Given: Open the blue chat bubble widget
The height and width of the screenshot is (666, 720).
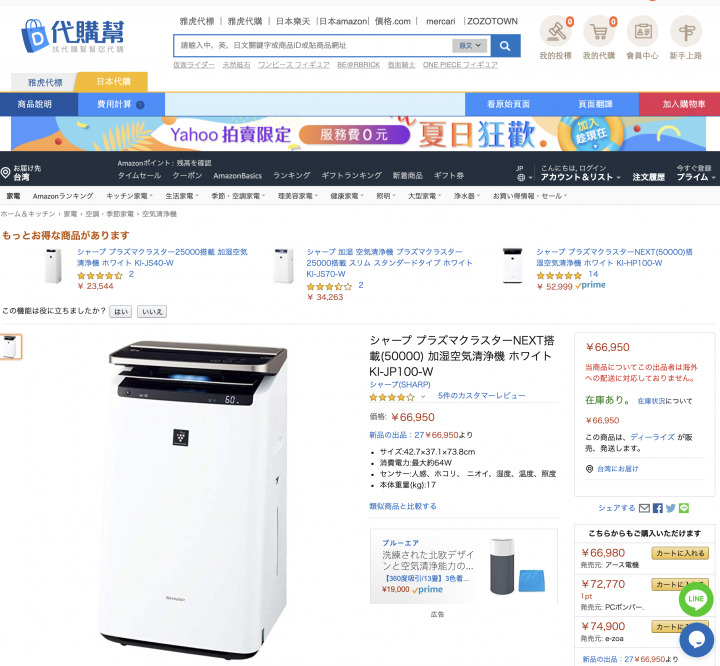Looking at the screenshot, I should tap(696, 639).
